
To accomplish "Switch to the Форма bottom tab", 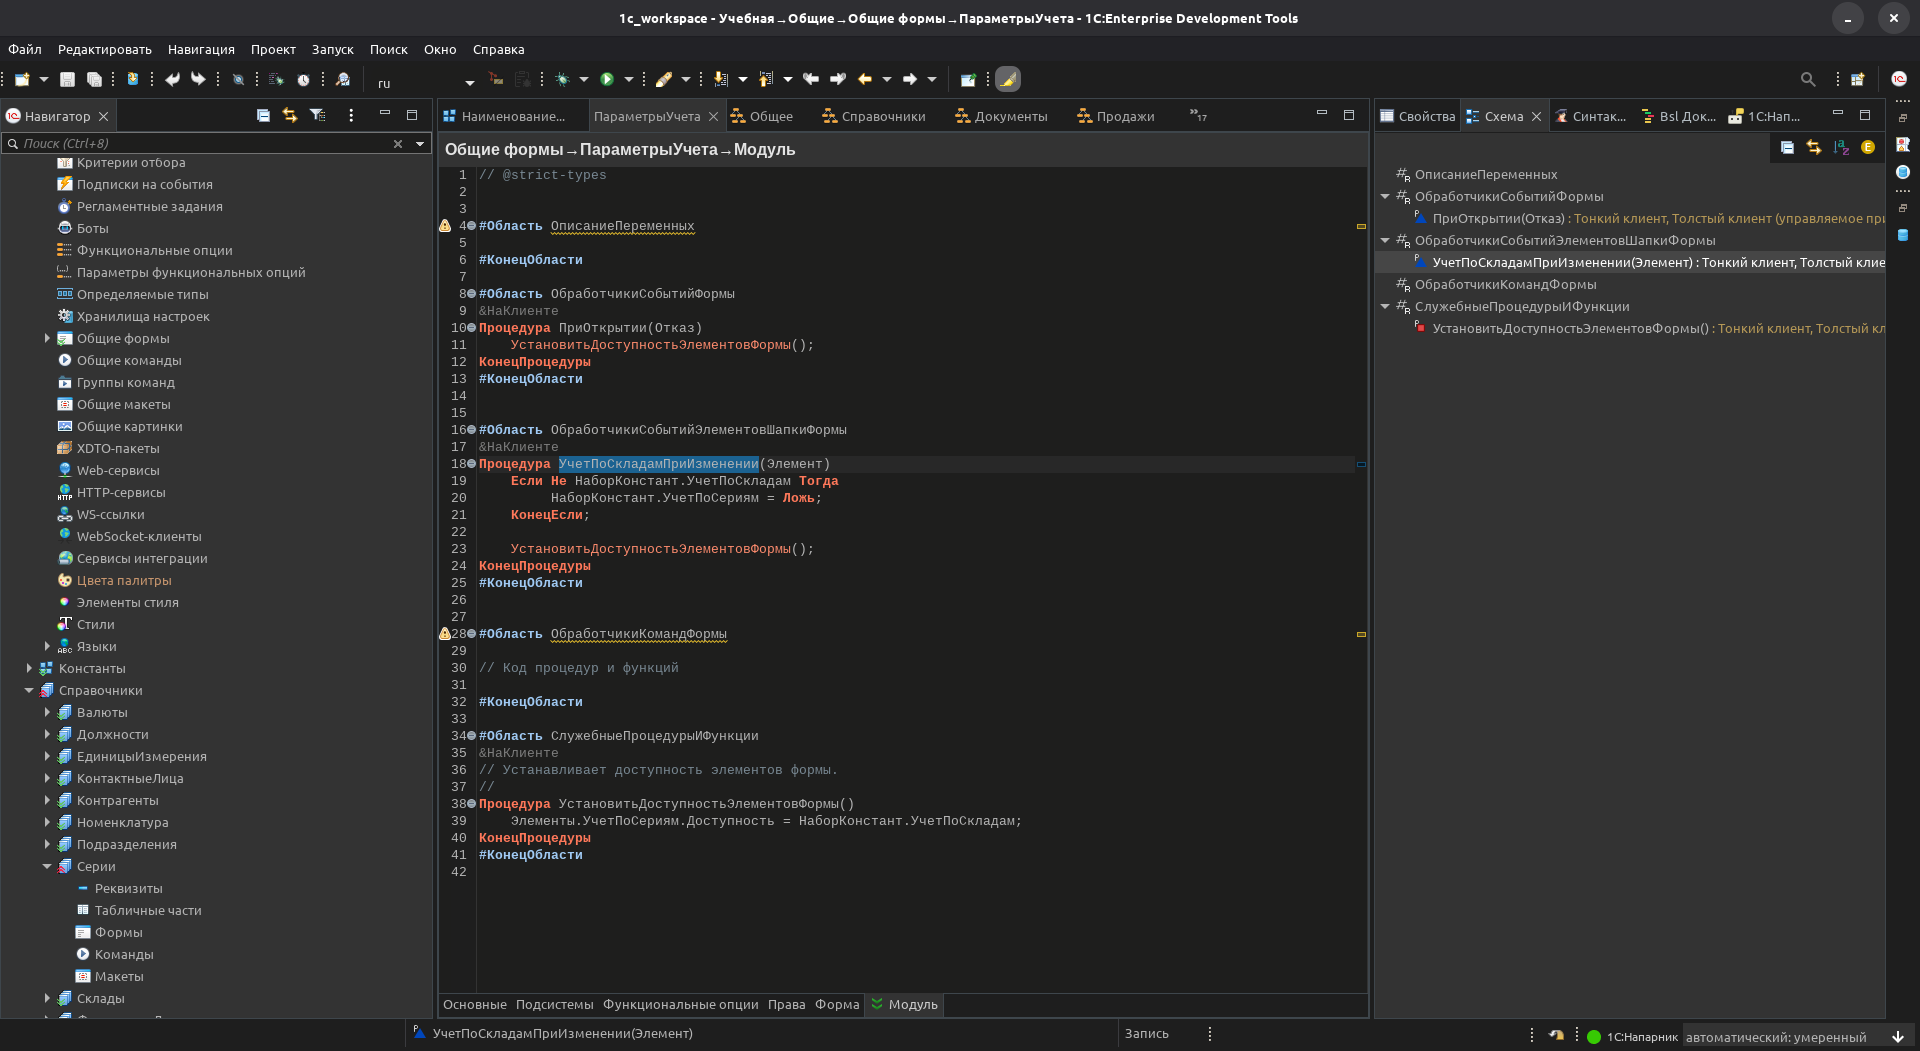I will click(836, 1004).
